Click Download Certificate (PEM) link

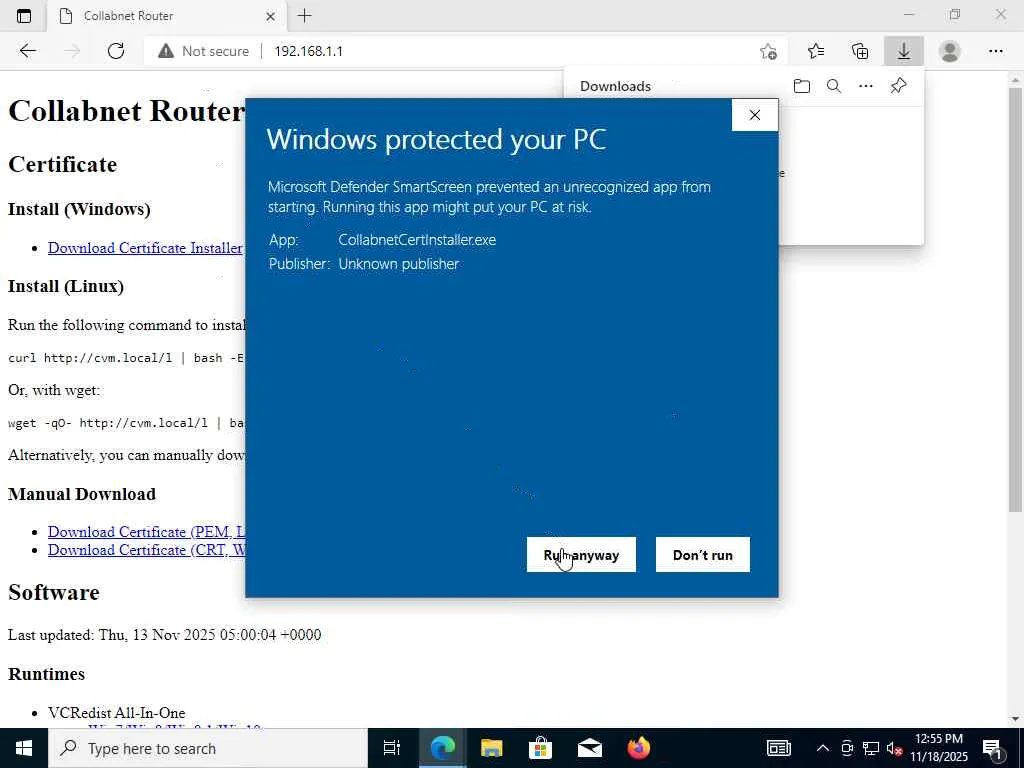click(146, 532)
